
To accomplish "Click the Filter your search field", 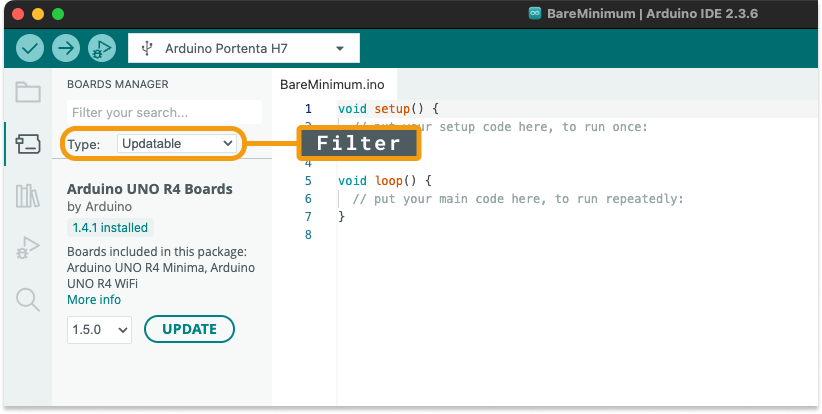I will [164, 112].
